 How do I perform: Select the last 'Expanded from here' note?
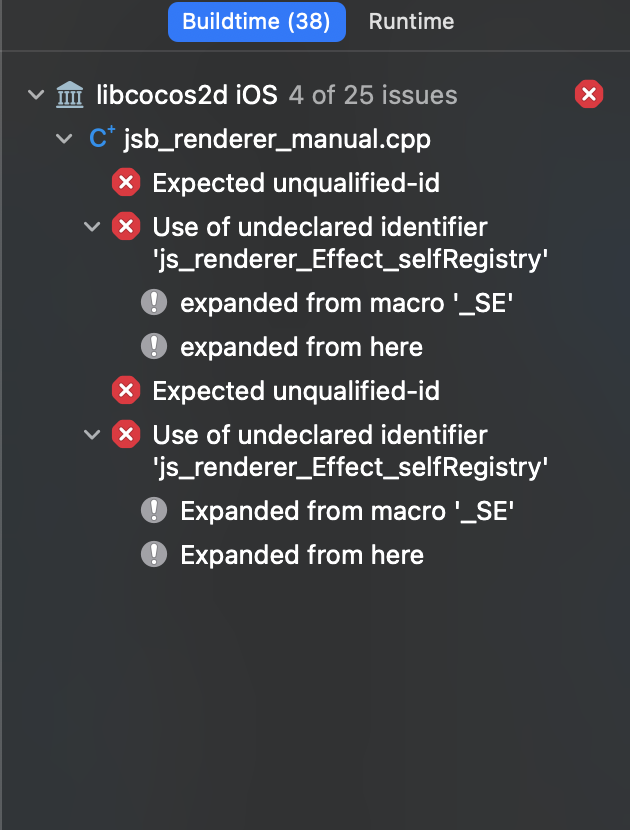pos(301,555)
